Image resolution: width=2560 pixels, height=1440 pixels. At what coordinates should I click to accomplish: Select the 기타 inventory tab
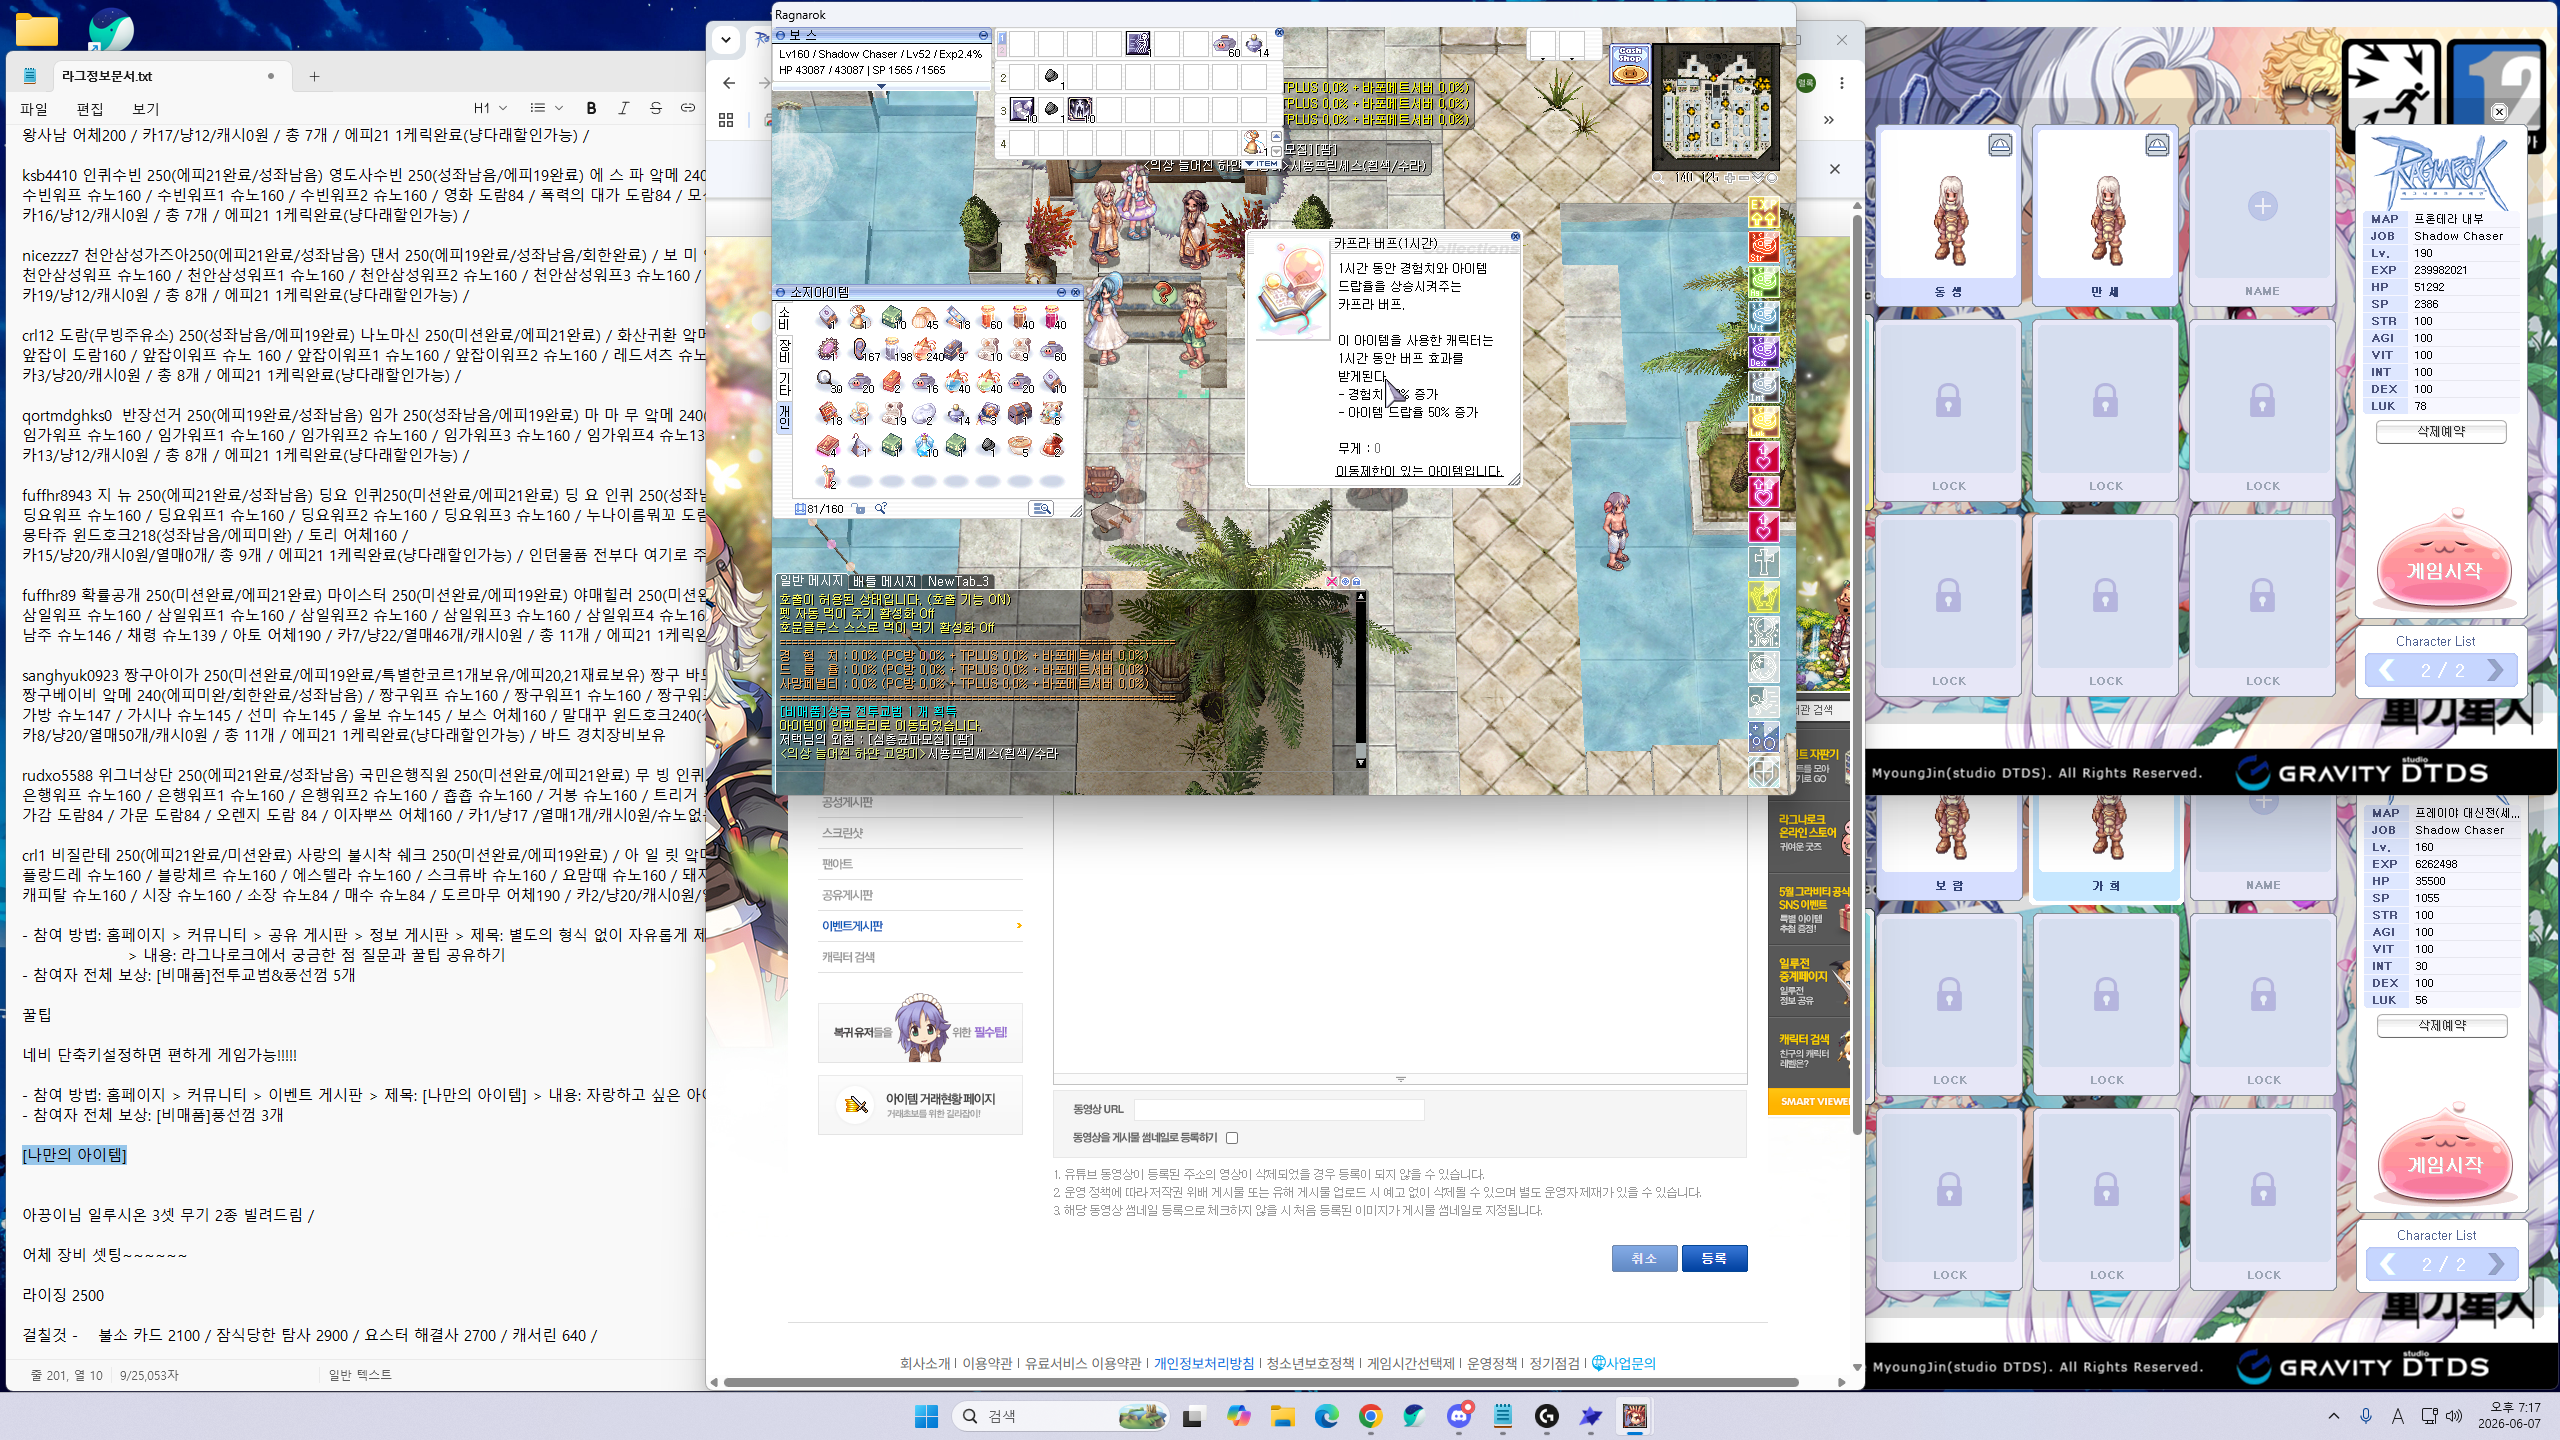point(785,383)
